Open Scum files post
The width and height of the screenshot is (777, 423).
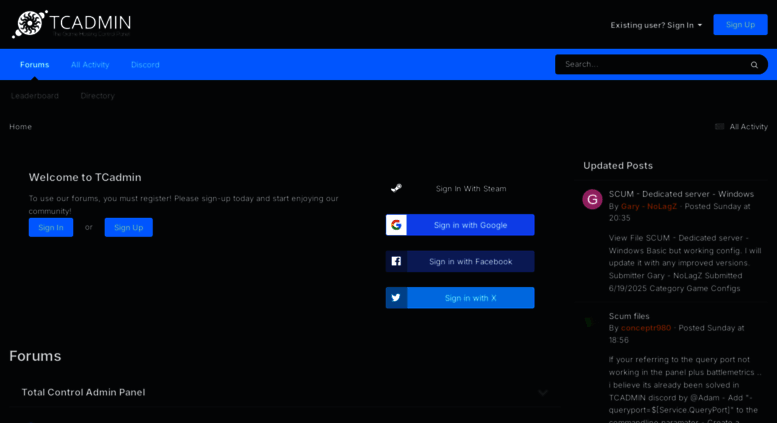629,316
